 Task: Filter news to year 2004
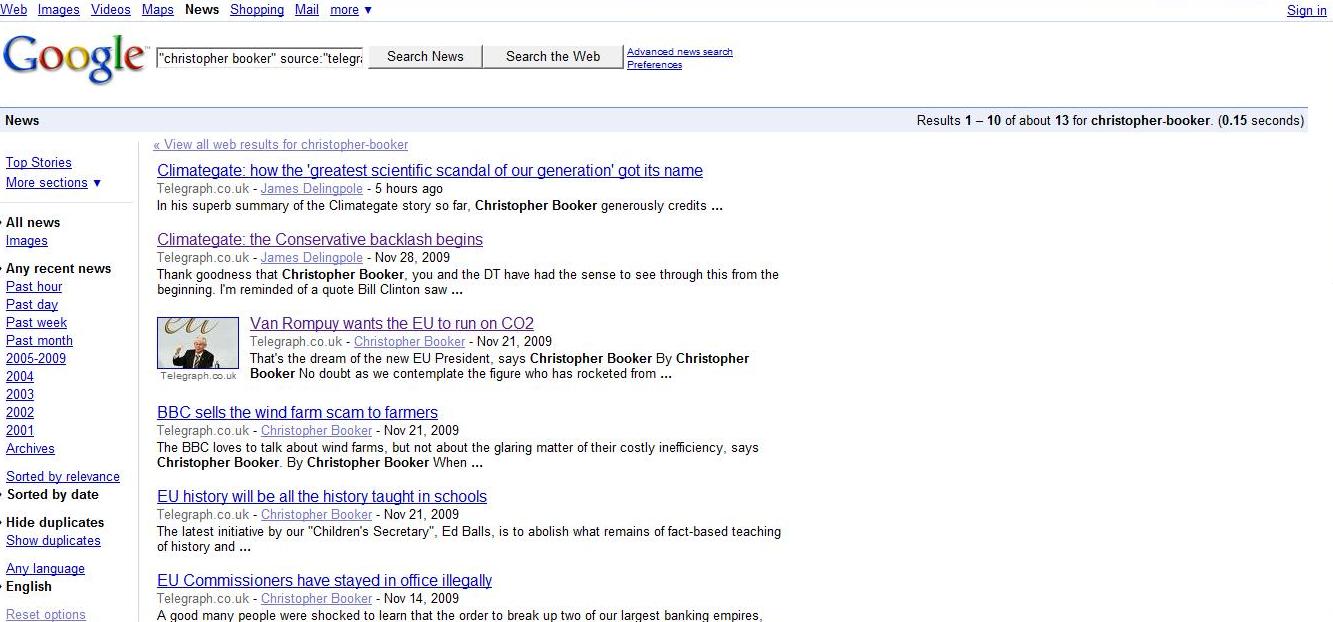pyautogui.click(x=20, y=377)
